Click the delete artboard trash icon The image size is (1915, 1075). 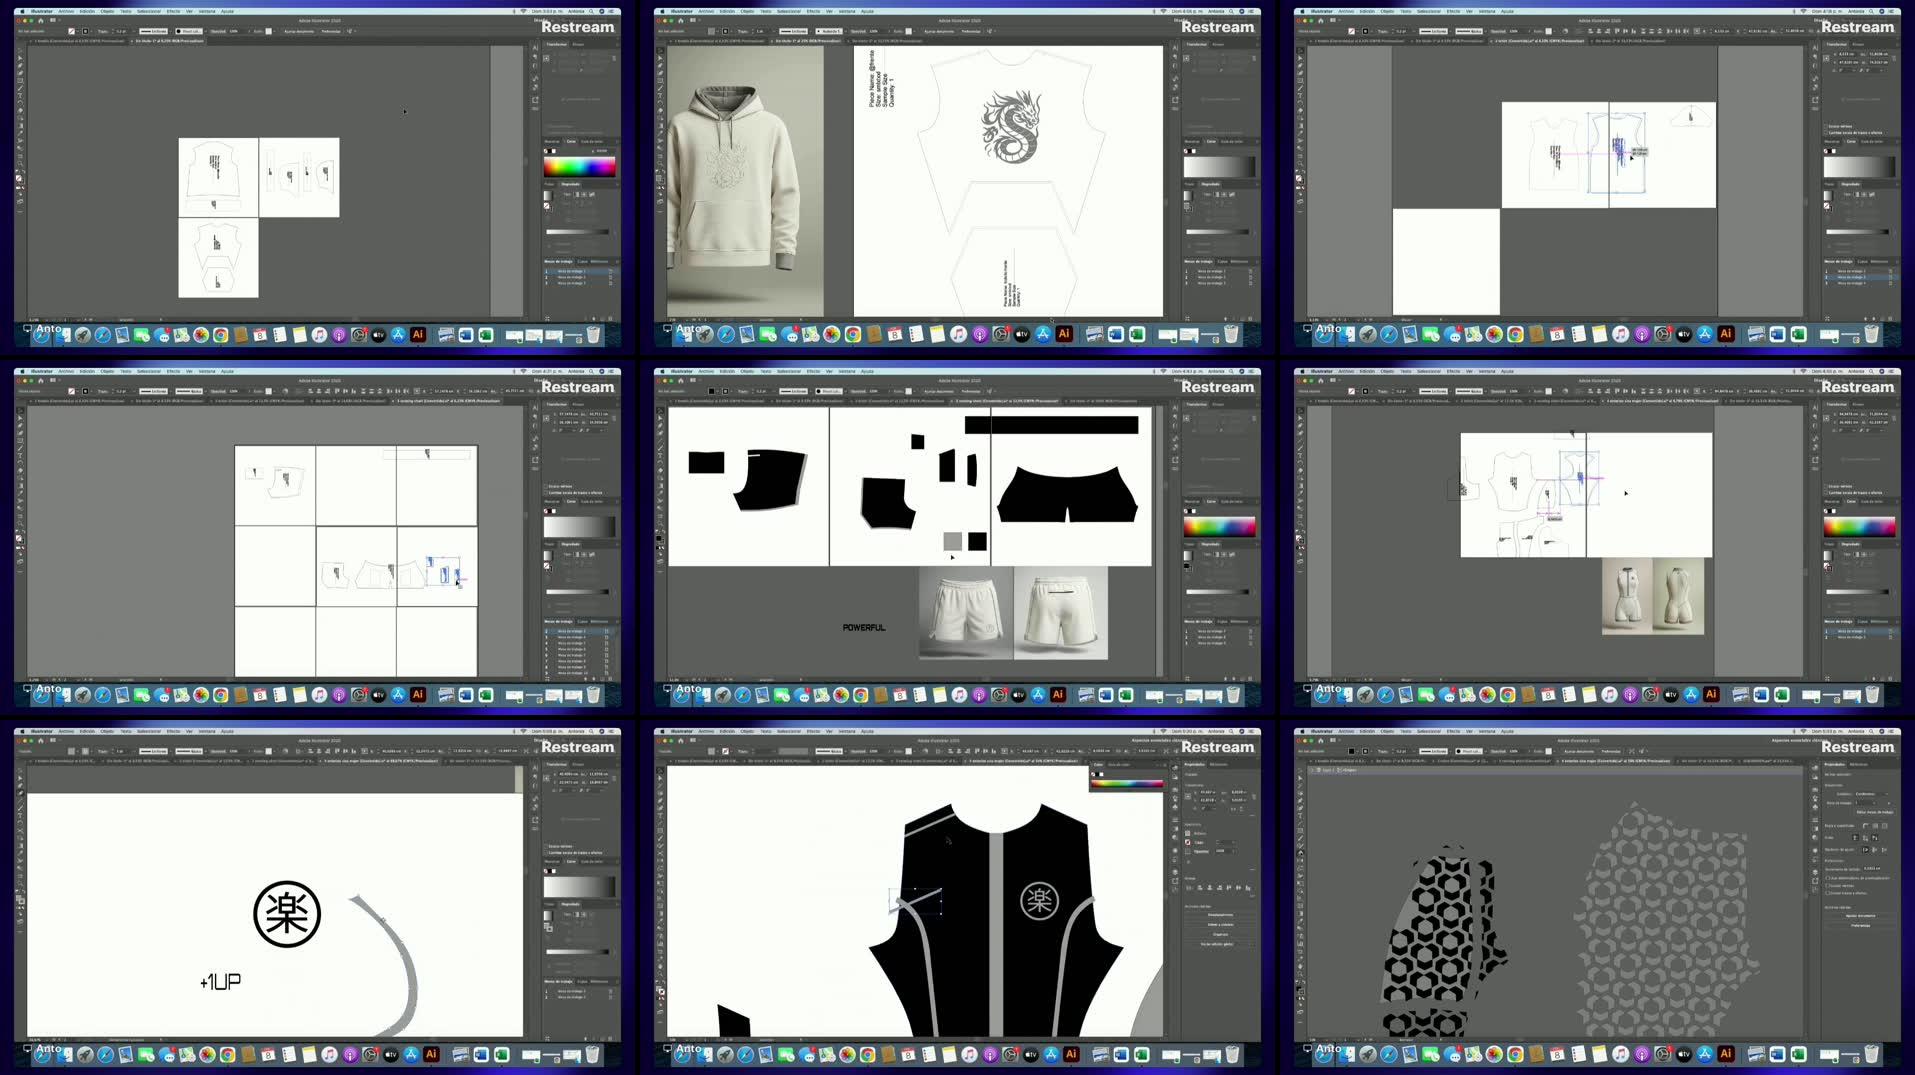tap(611, 319)
